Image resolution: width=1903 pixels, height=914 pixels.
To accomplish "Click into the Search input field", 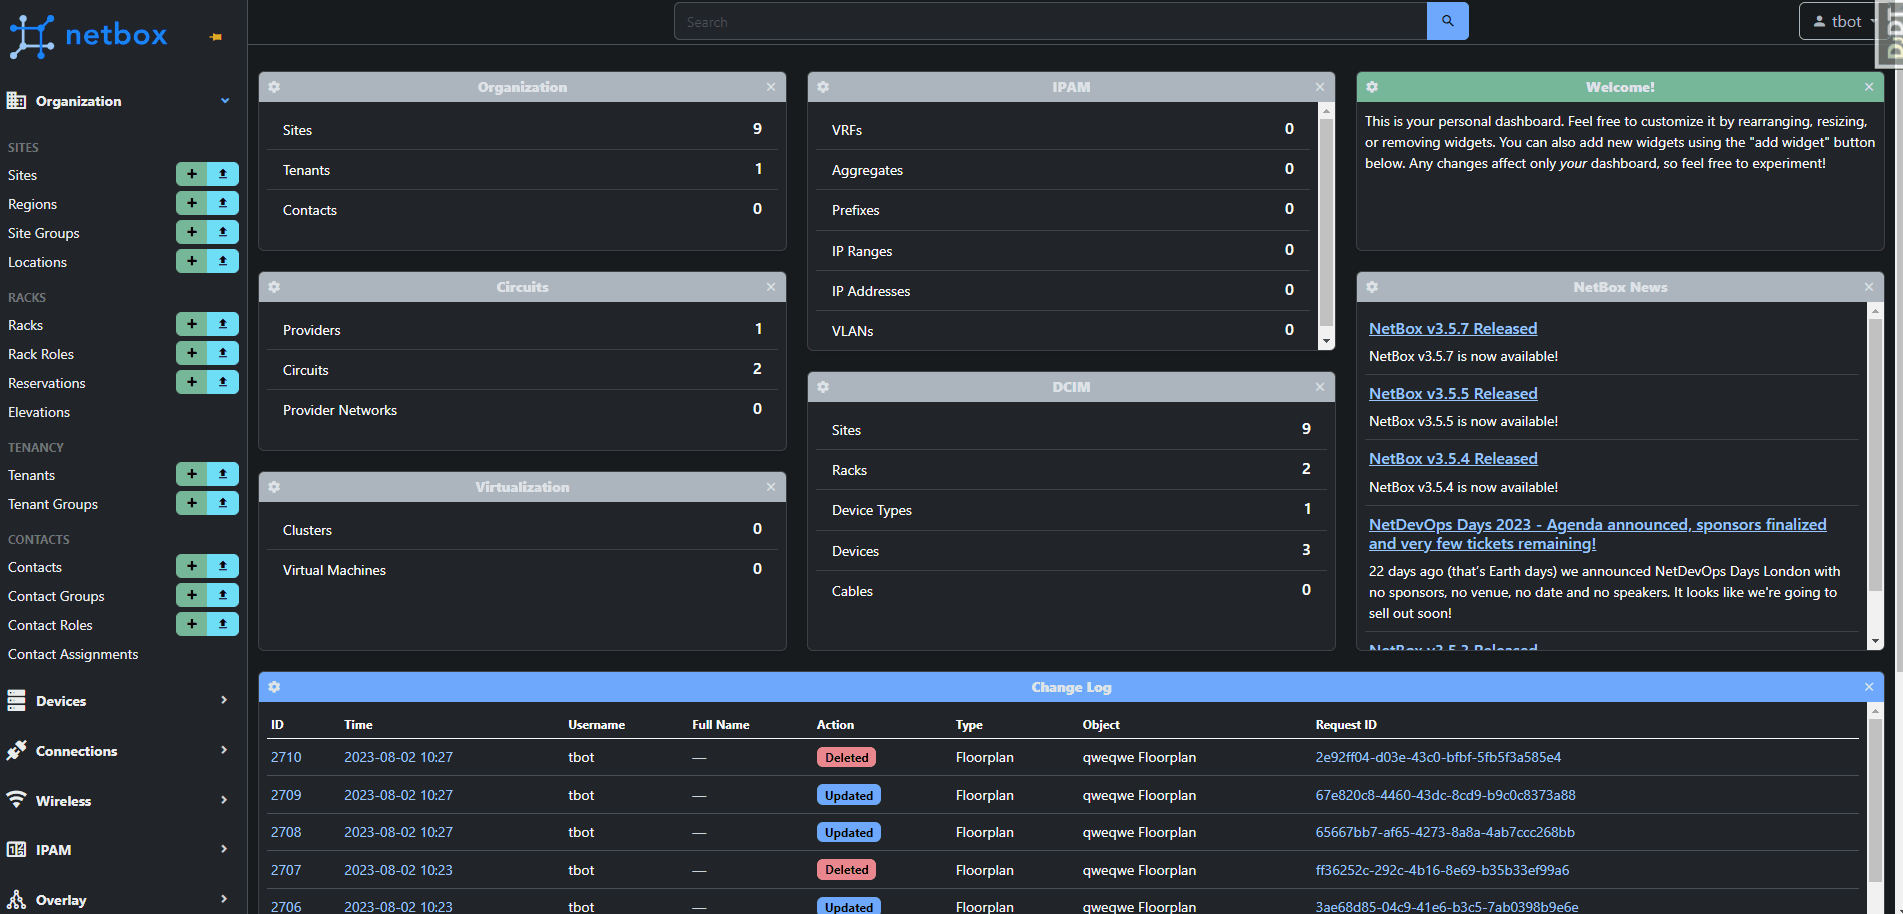I will point(1050,21).
